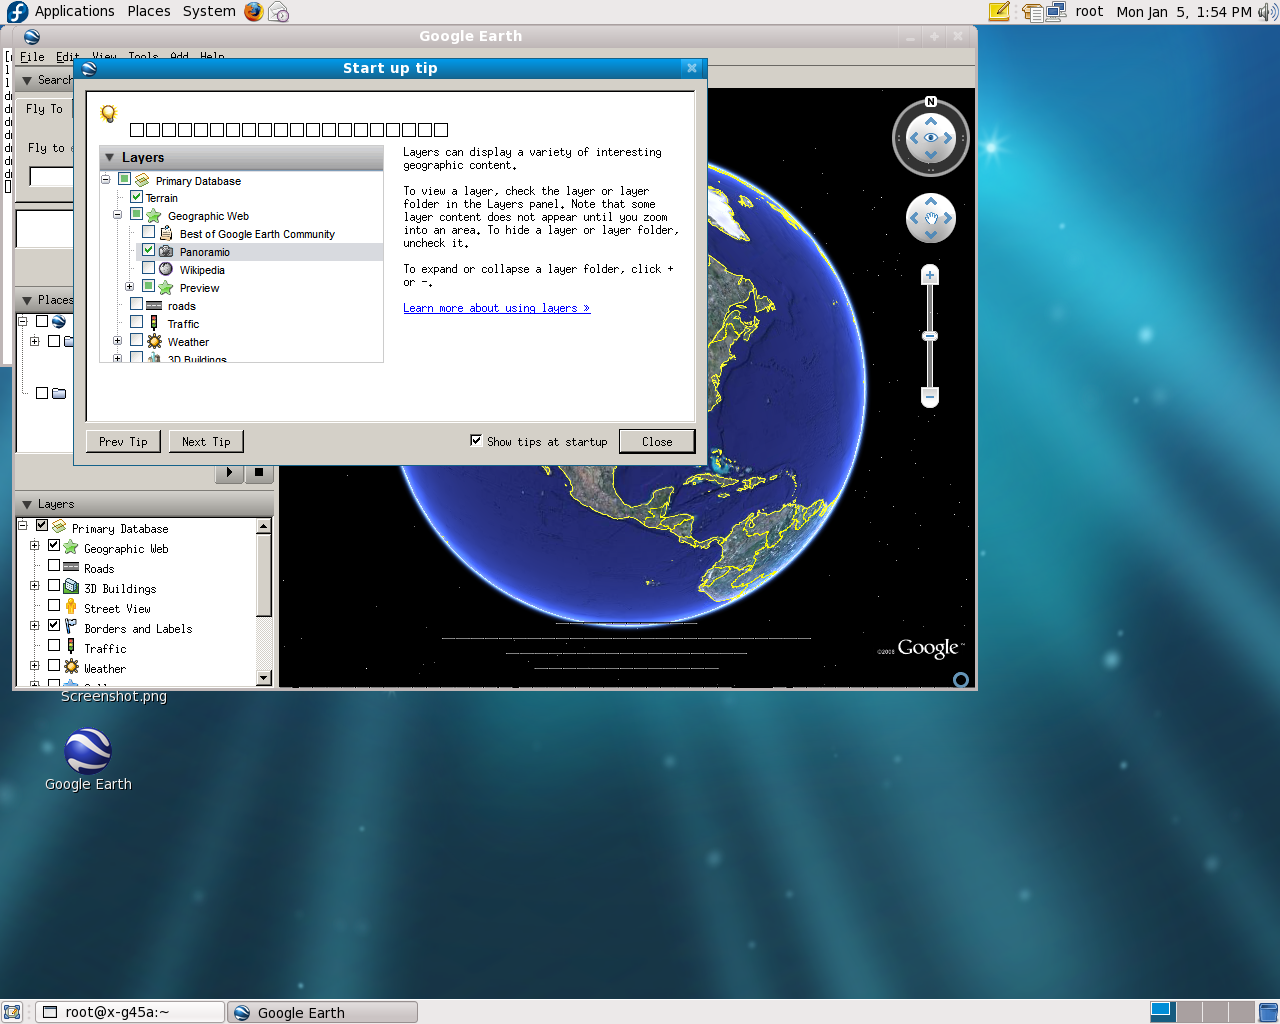Enable the Street View layer checkbox
The width and height of the screenshot is (1280, 1024).
click(54, 606)
